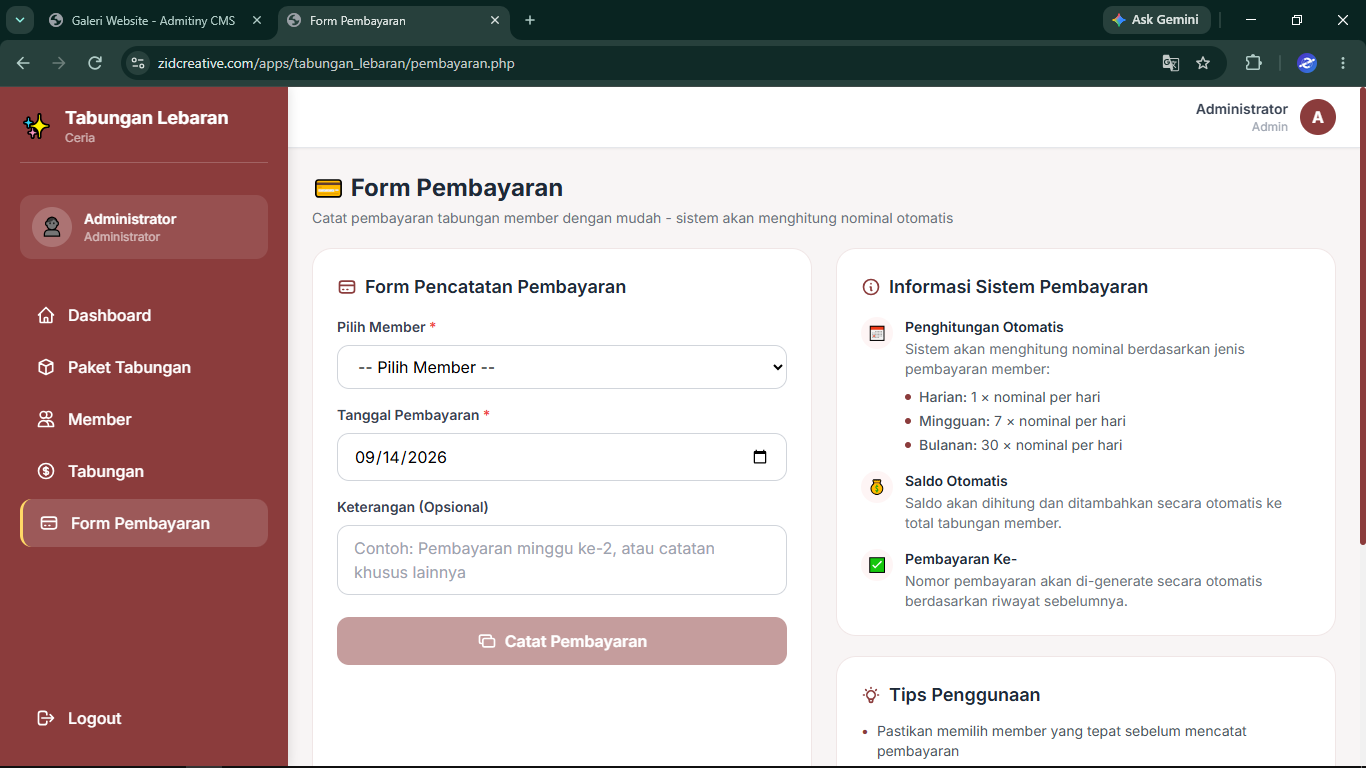Open Chrome tab search dropdown arrow
Viewport: 1366px width, 768px height.
pyautogui.click(x=19, y=20)
